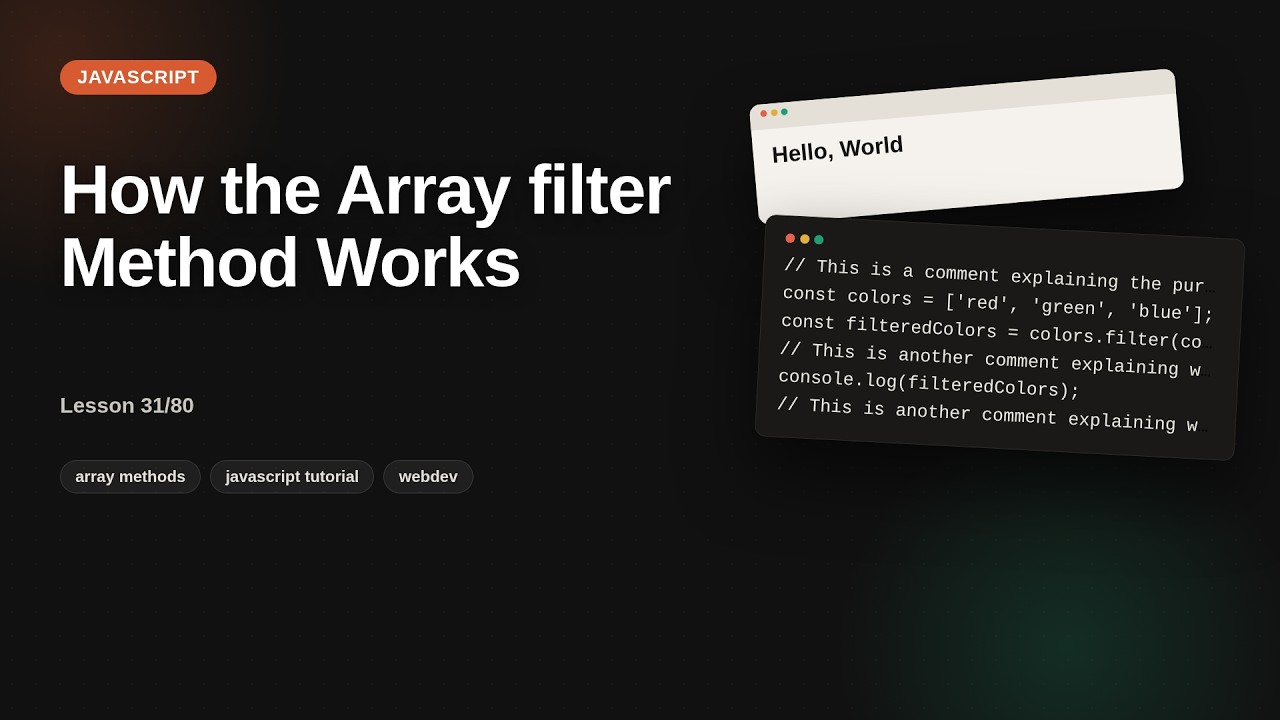This screenshot has width=1280, height=720.
Task: Click the 'Method Works' heading line
Action: [x=290, y=262]
